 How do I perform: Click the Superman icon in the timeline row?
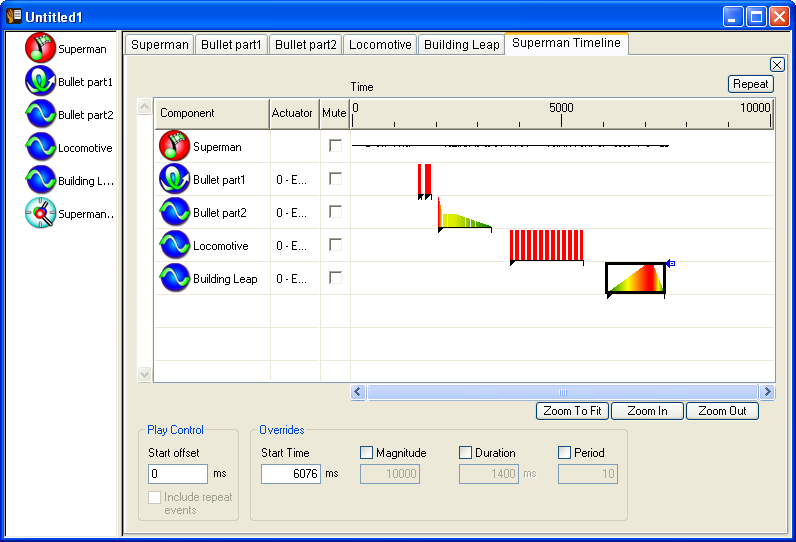[x=174, y=146]
